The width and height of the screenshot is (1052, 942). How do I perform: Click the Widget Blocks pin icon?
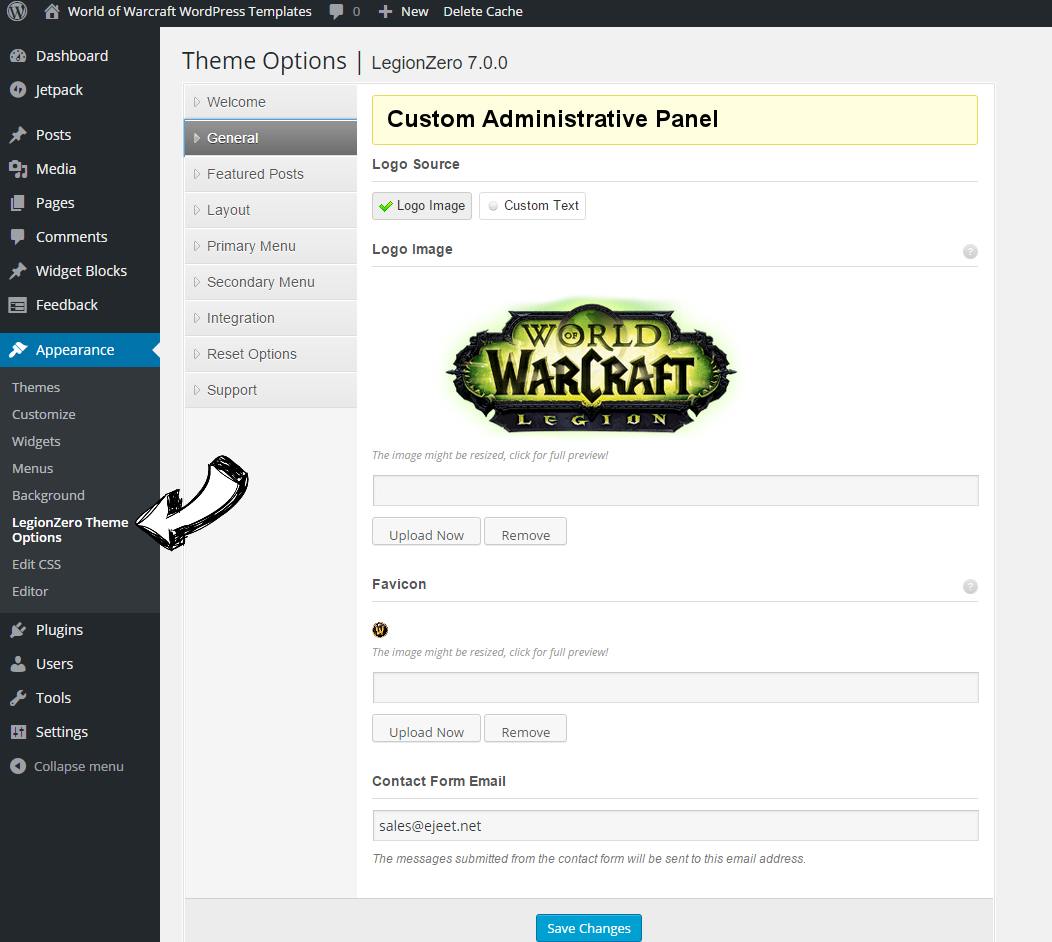(18, 270)
